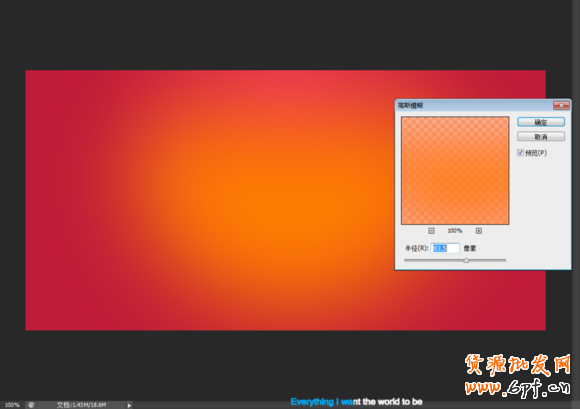The image size is (580, 409).
Task: Expand the status bar document info arrow
Action: pos(129,405)
